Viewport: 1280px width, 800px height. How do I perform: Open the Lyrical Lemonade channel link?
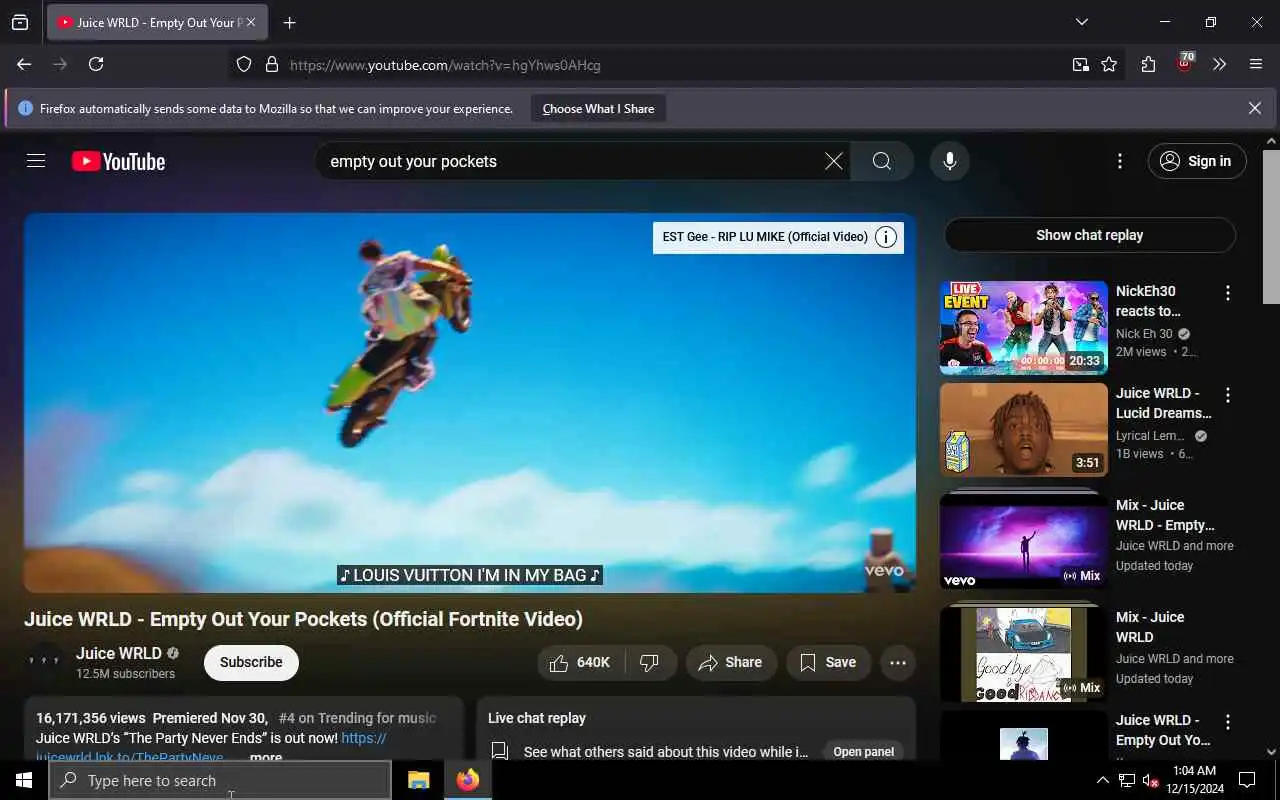[x=1150, y=436]
